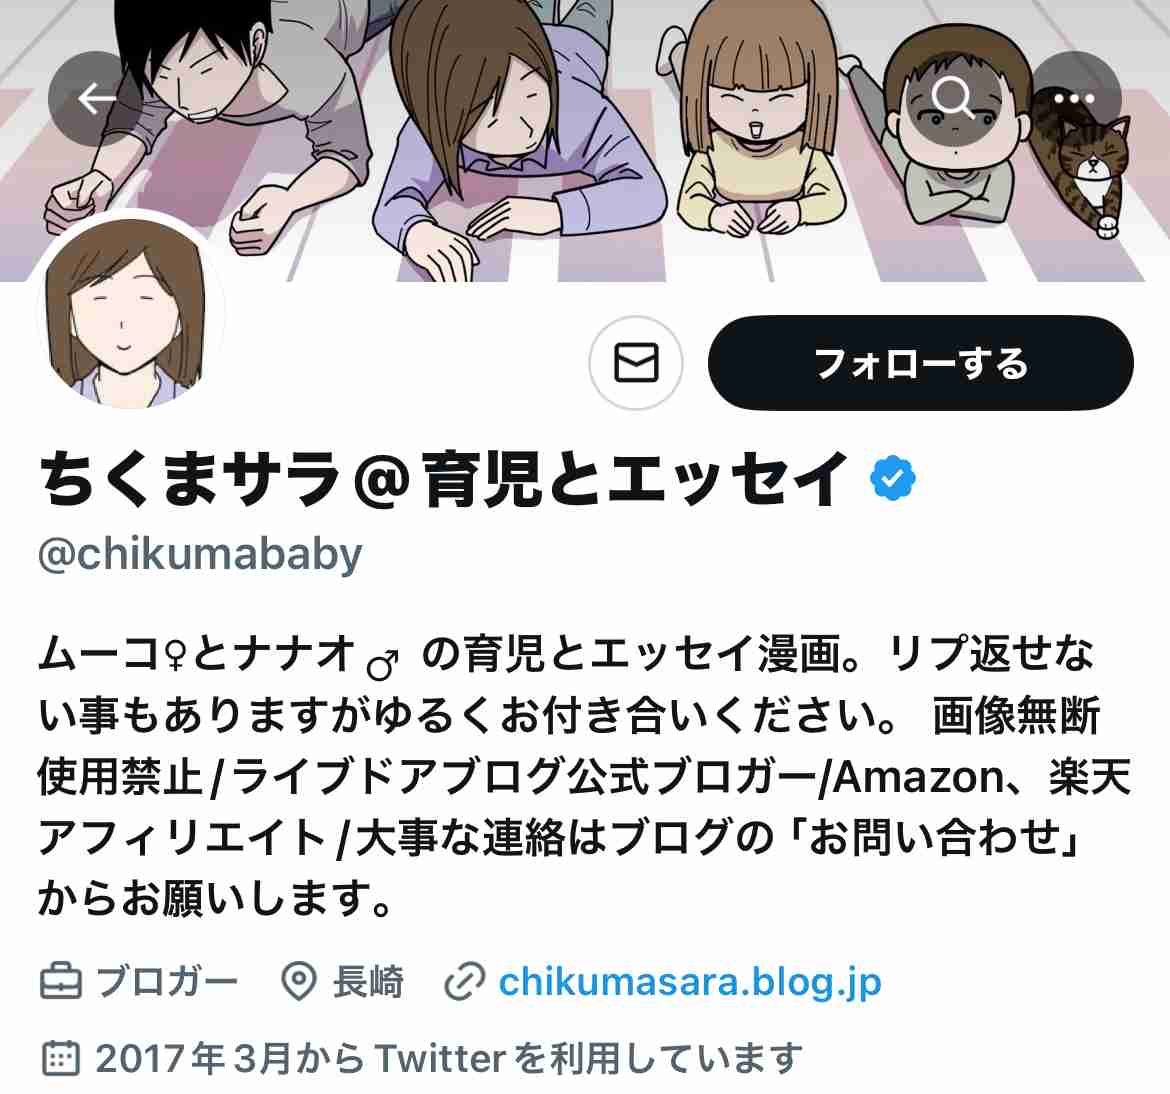Send a message via the envelope icon
1170x1094 pixels.
(636, 363)
